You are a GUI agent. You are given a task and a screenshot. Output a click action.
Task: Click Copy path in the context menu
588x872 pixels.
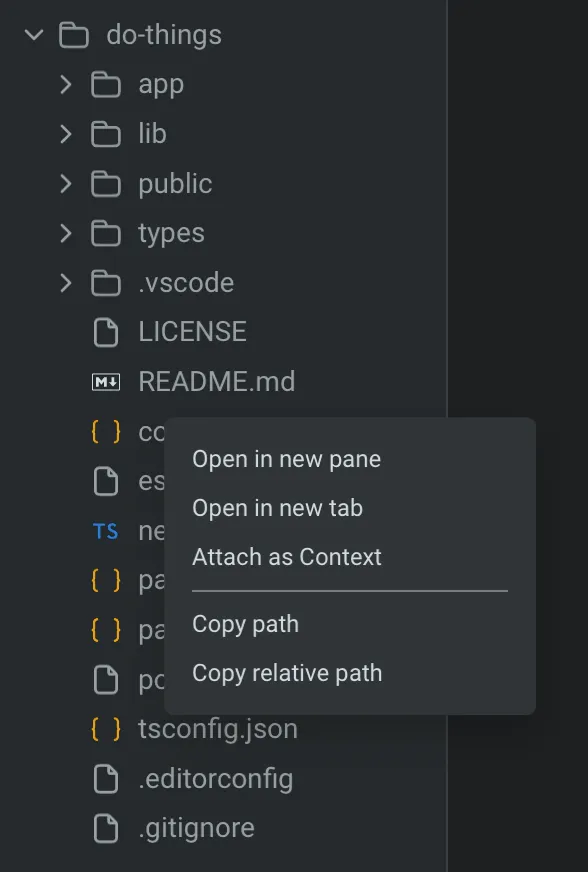click(x=245, y=624)
